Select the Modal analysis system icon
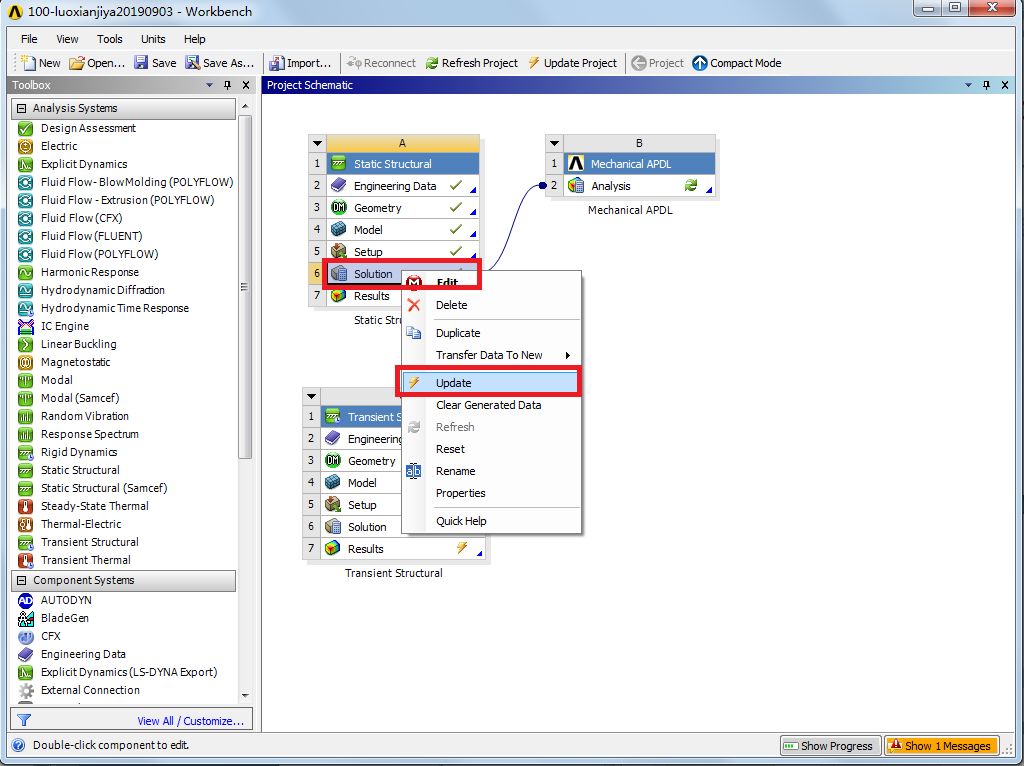 [x=25, y=380]
